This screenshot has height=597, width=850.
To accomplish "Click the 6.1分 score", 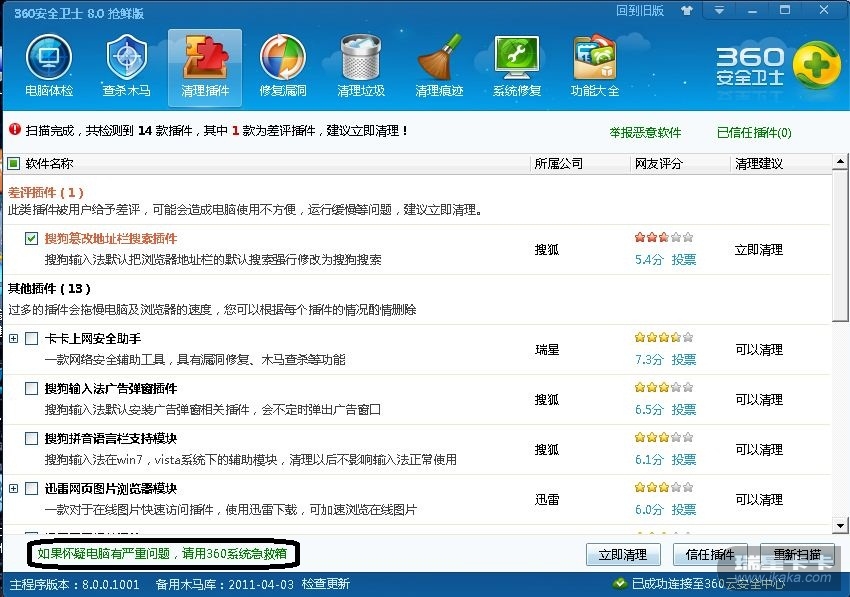I will (649, 460).
